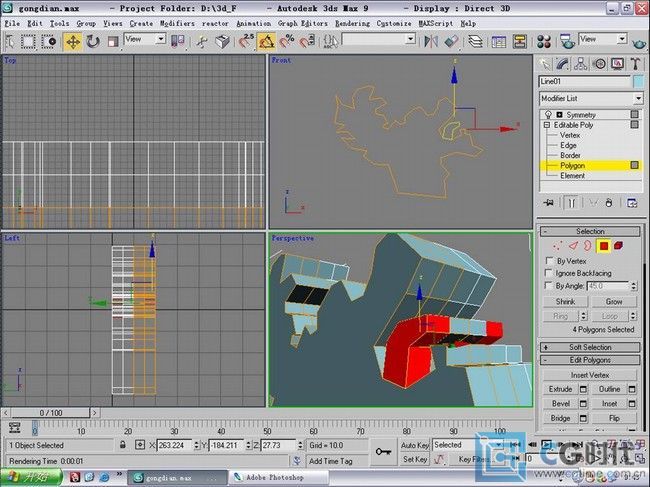This screenshot has height=487, width=650.
Task: Toggle the Set Key button
Action: tap(414, 459)
